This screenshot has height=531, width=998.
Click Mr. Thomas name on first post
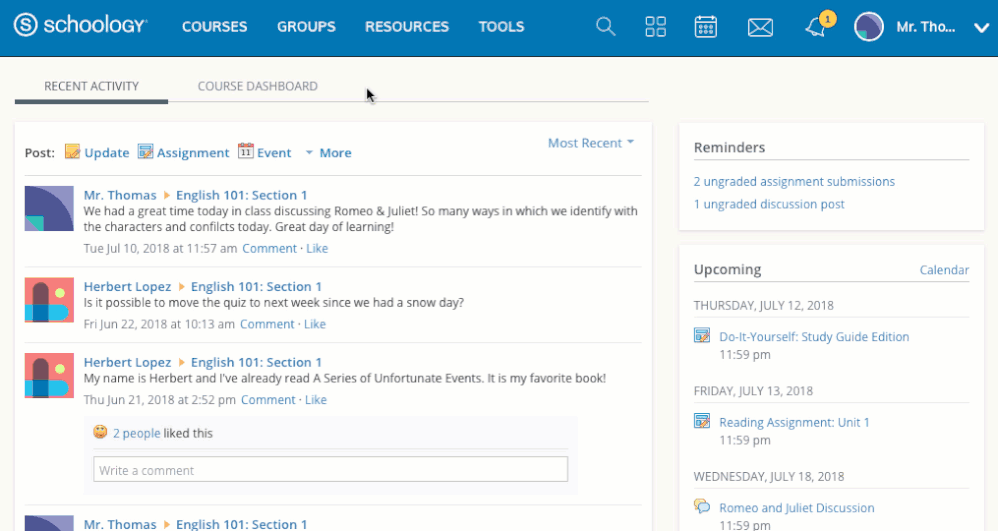pos(120,195)
